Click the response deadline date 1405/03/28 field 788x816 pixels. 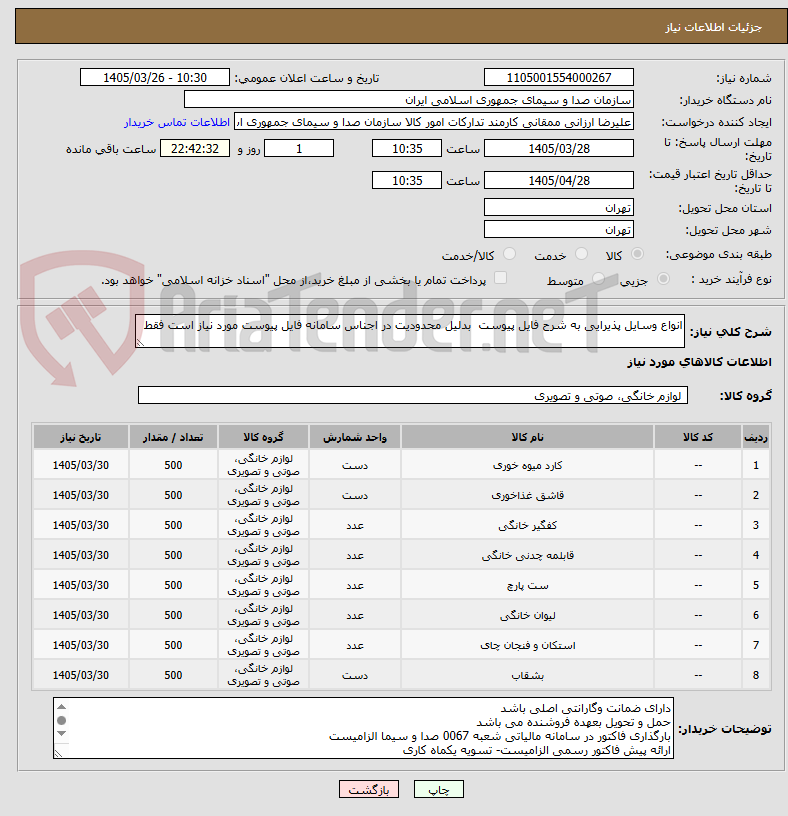558,149
